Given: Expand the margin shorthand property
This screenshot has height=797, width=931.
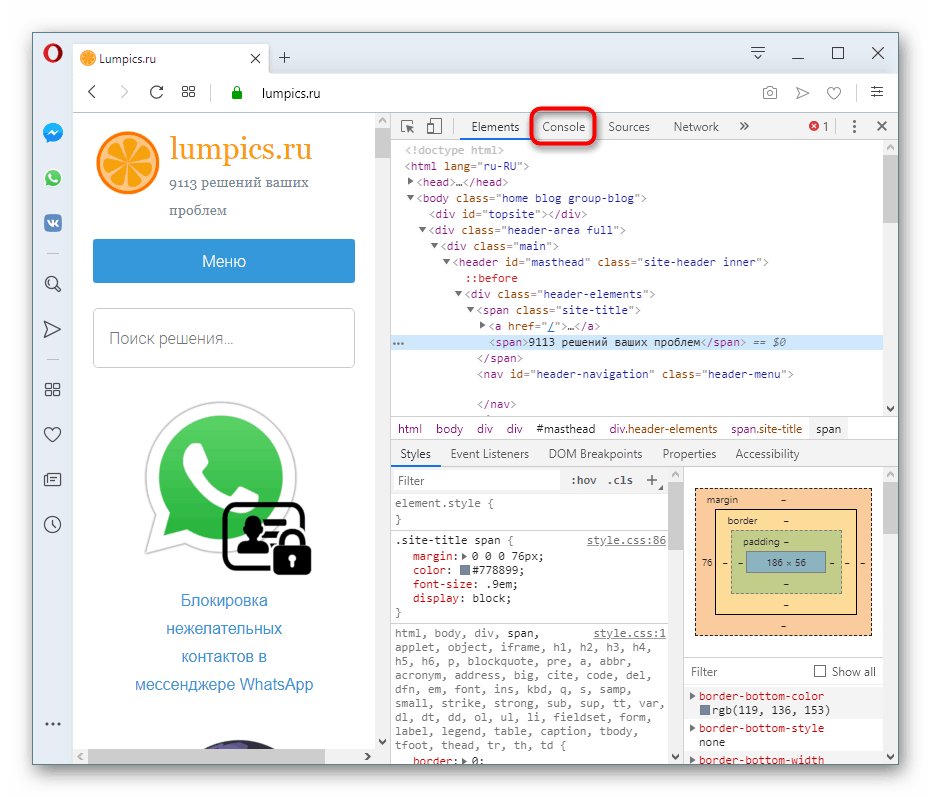Looking at the screenshot, I should 464,556.
